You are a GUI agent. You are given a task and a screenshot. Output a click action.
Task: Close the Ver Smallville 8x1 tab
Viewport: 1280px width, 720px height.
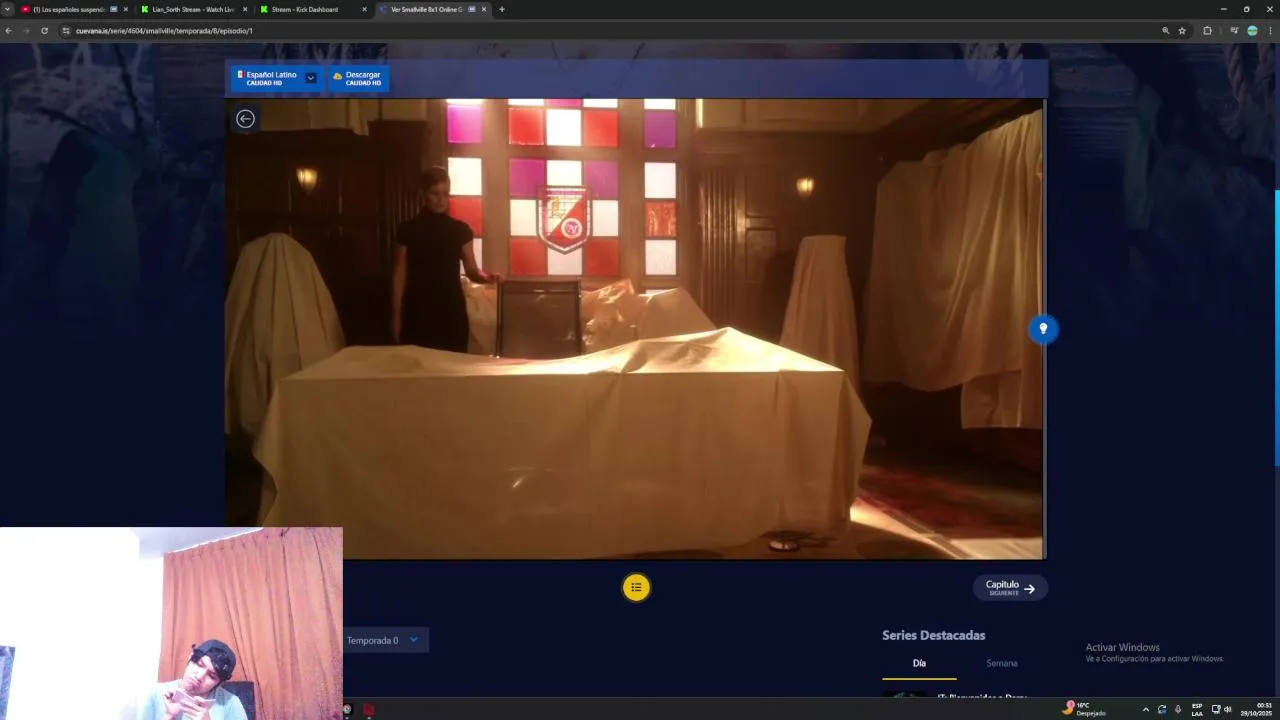(x=484, y=9)
